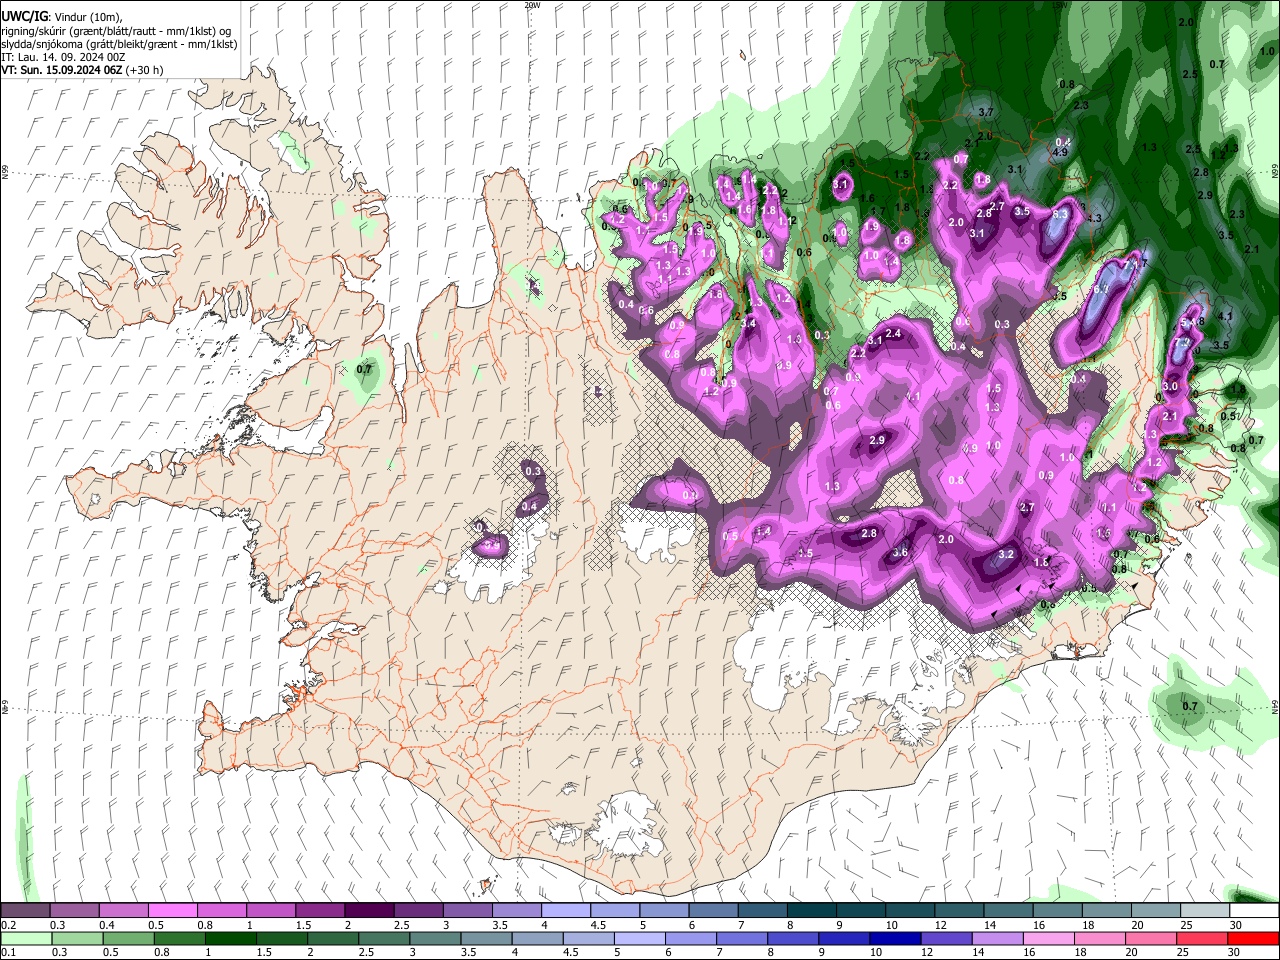
Task: Click the hot pink 20–25 rain scale swatch
Action: pyautogui.click(x=1149, y=939)
